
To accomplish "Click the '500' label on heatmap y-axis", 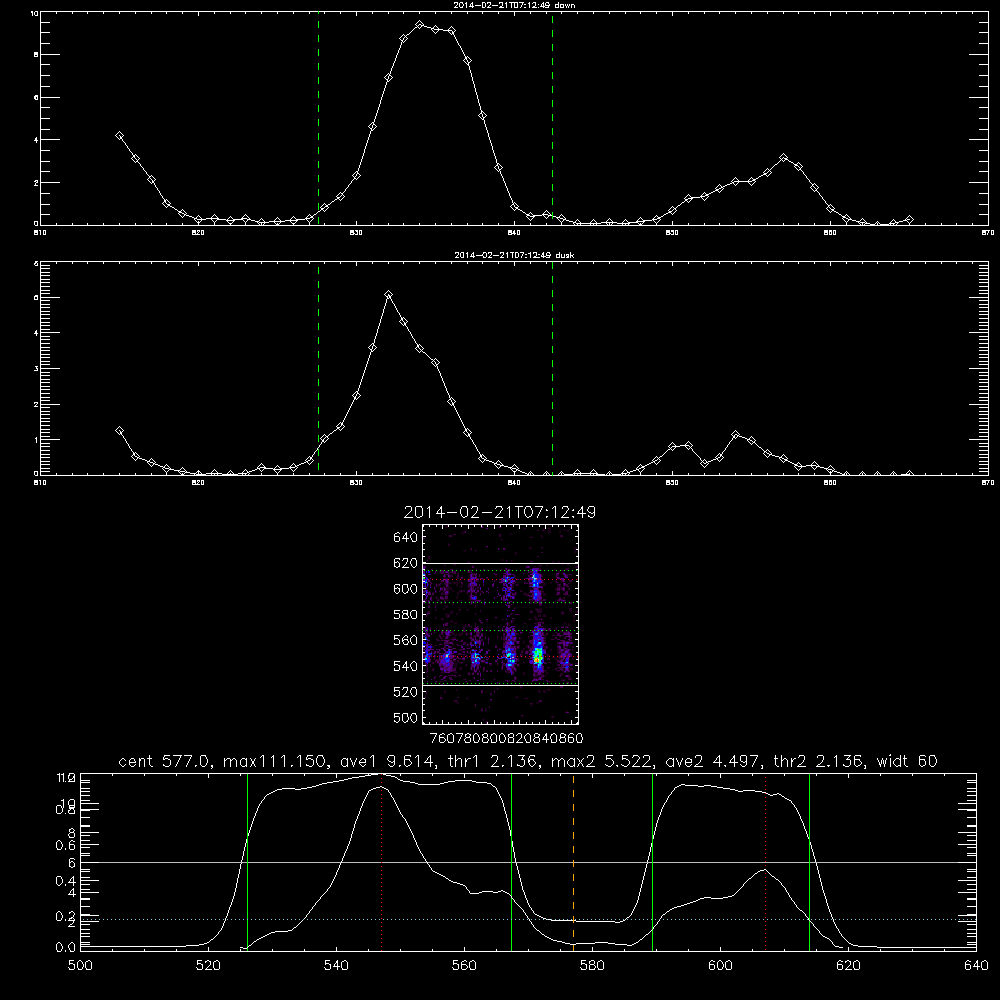I will [x=406, y=717].
